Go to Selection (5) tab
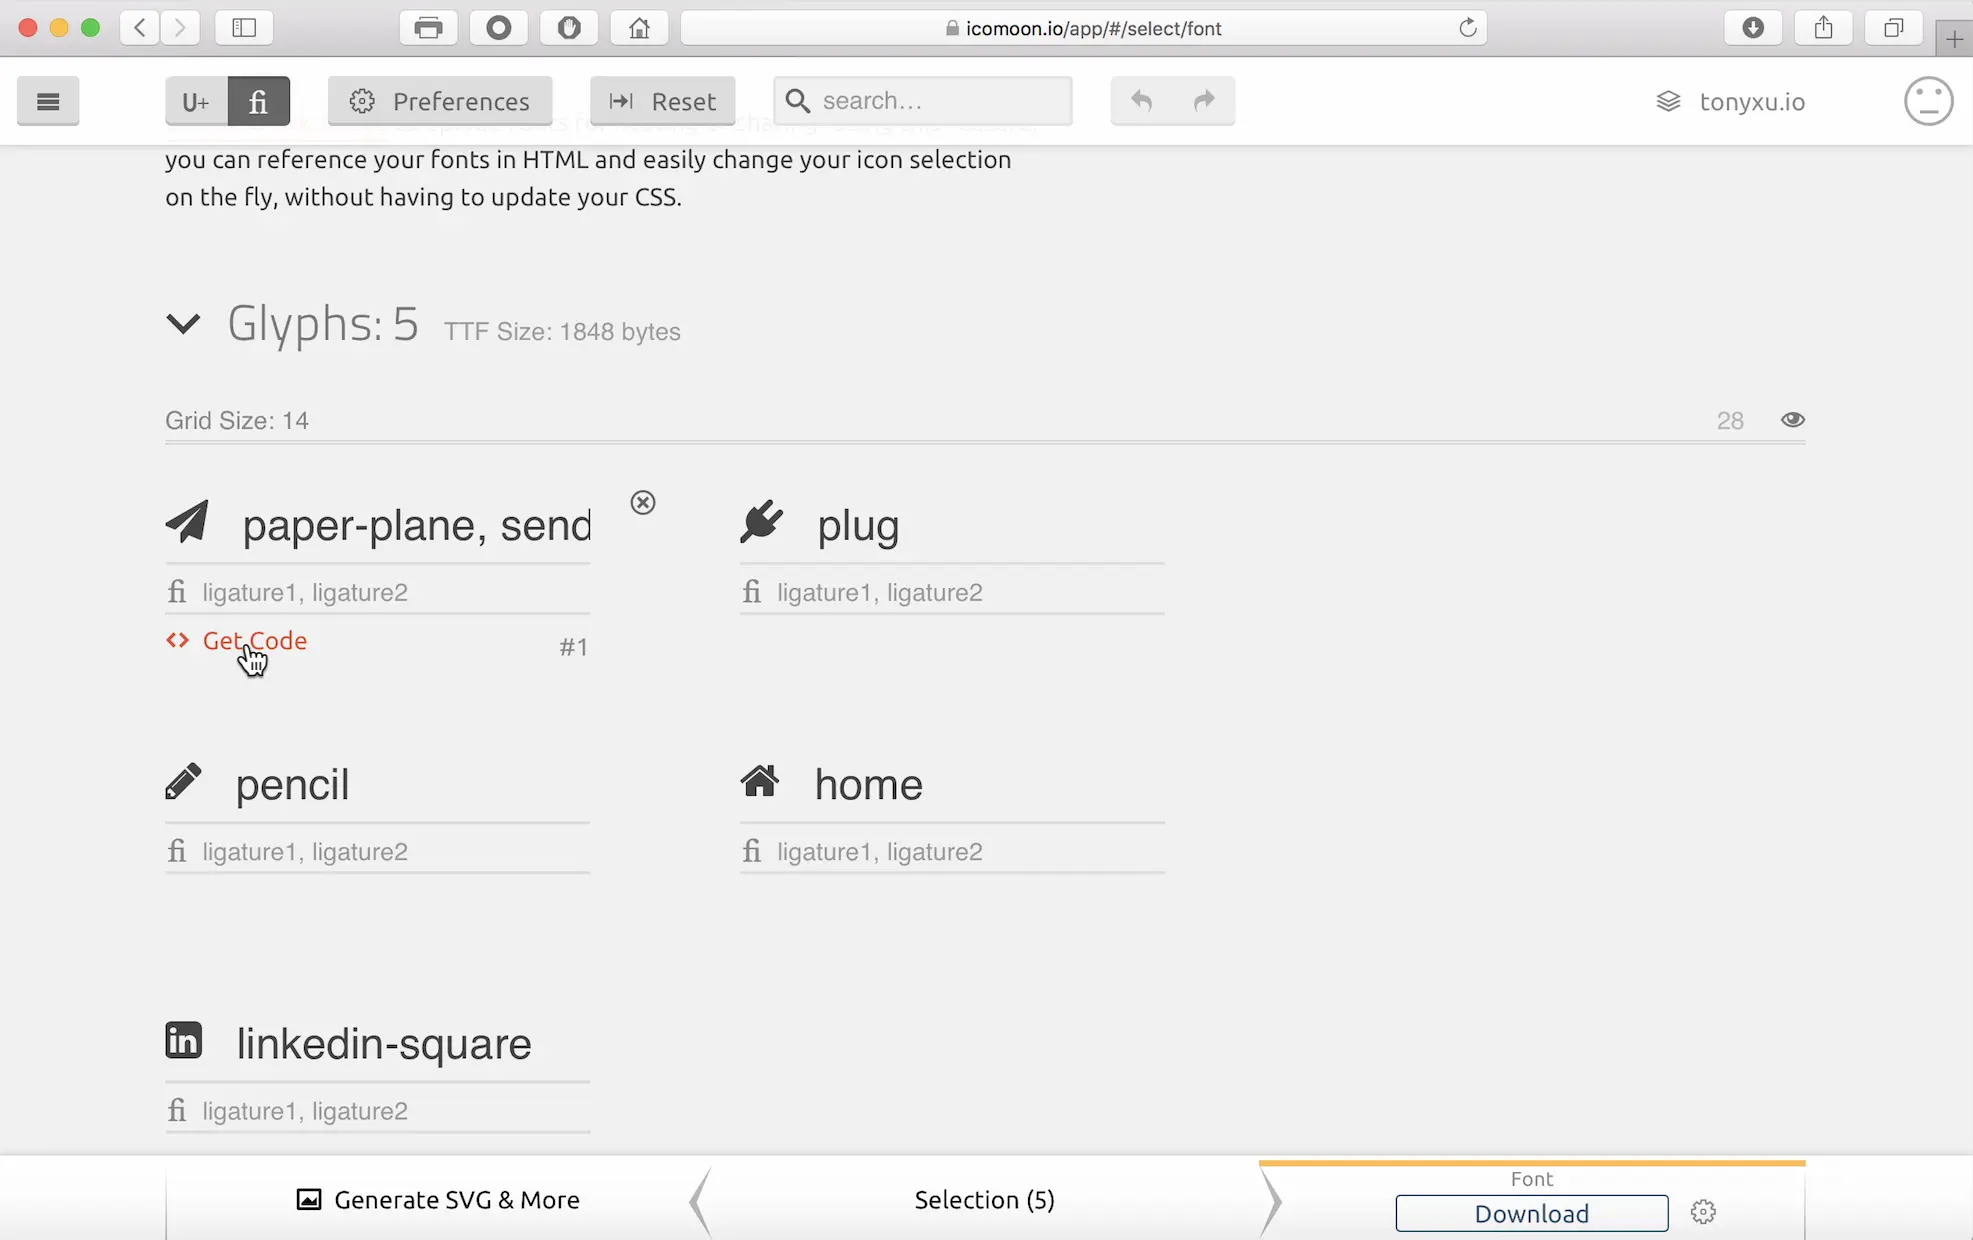 point(984,1199)
